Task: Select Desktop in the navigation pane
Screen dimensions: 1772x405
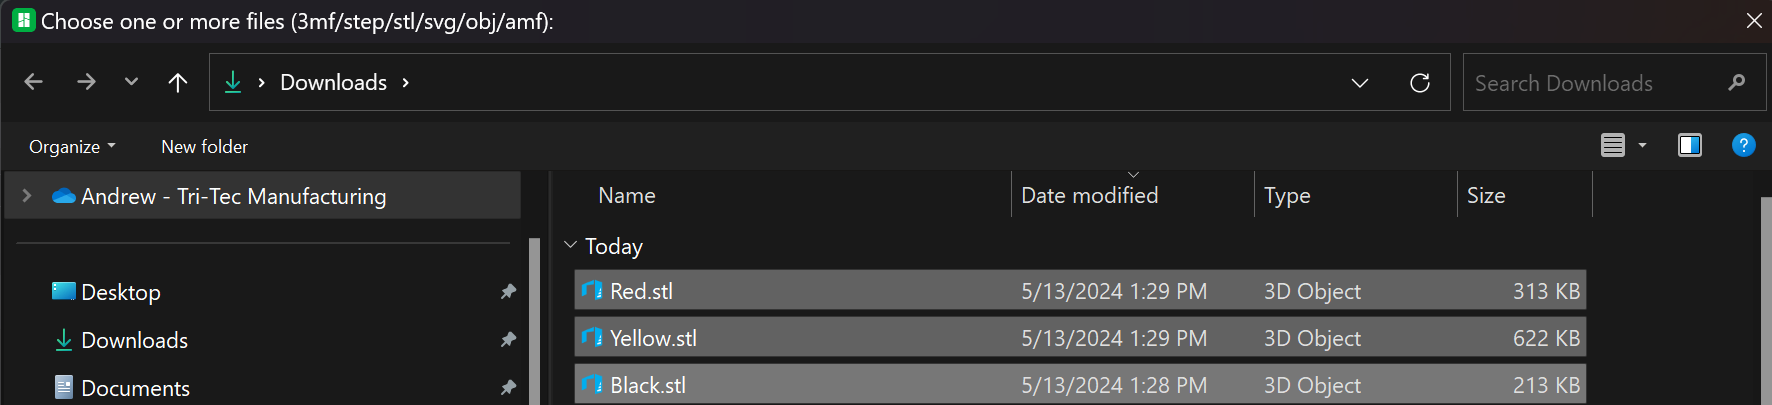Action: [x=121, y=292]
